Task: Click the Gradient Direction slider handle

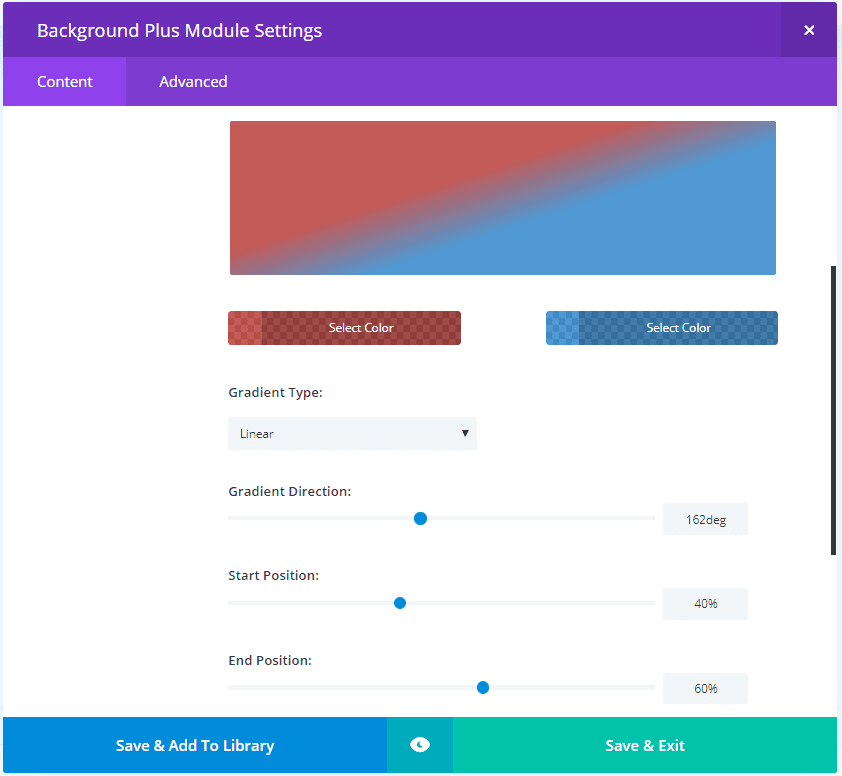Action: 421,518
